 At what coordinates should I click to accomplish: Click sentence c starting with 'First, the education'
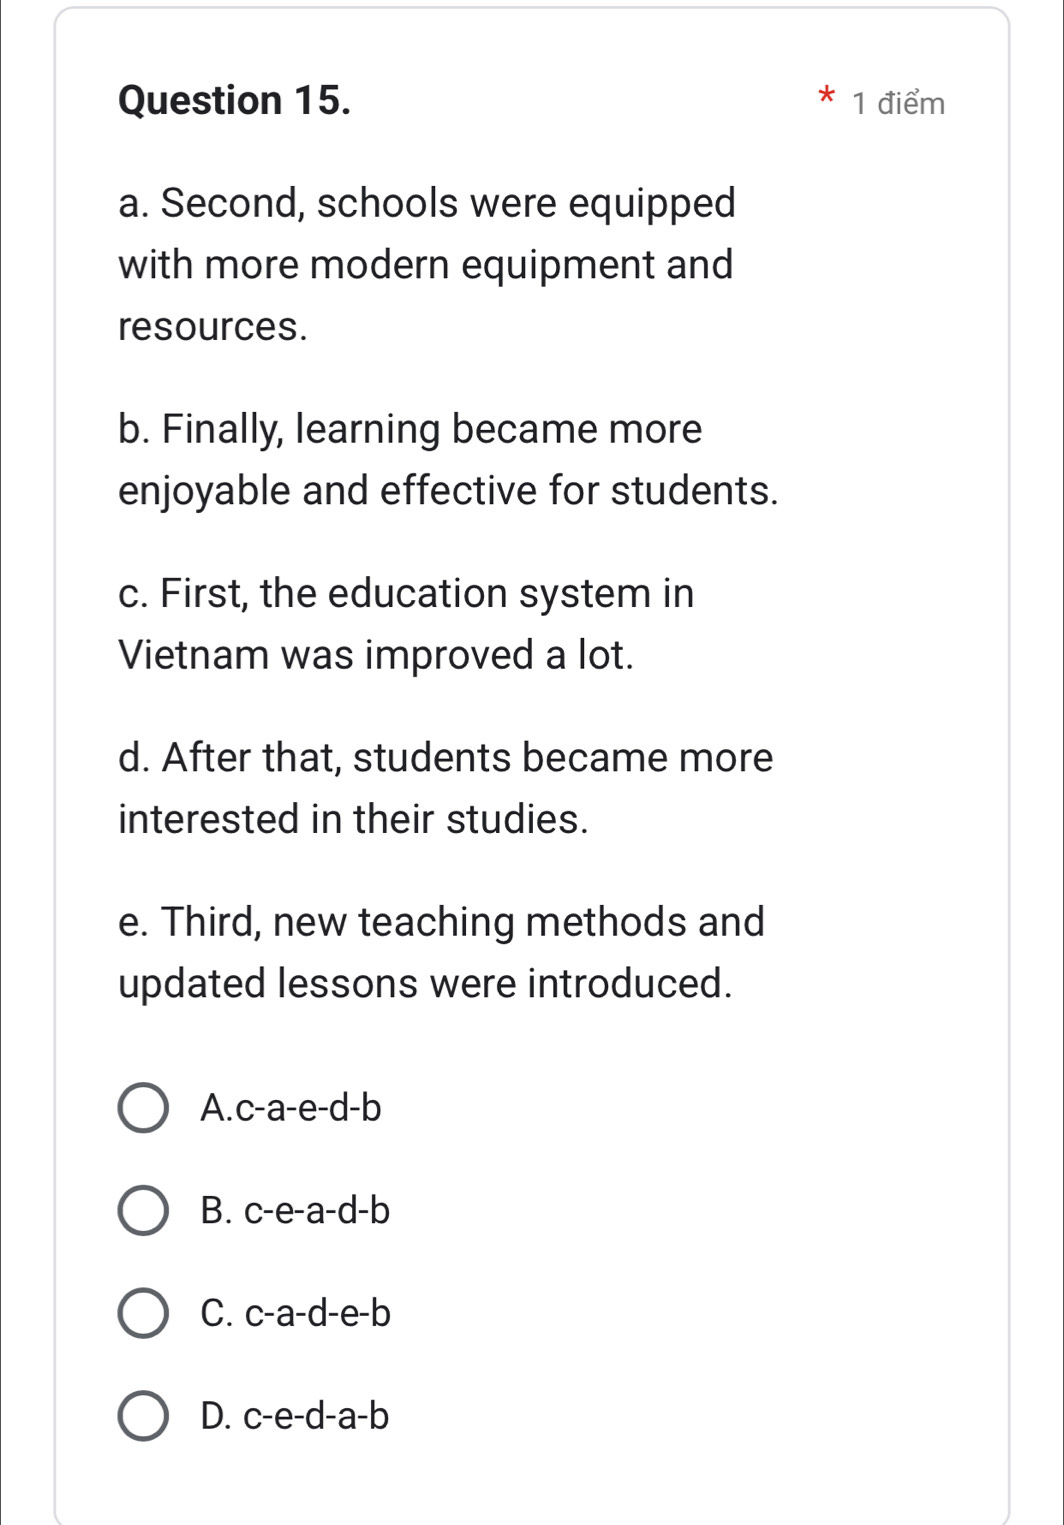click(x=406, y=624)
